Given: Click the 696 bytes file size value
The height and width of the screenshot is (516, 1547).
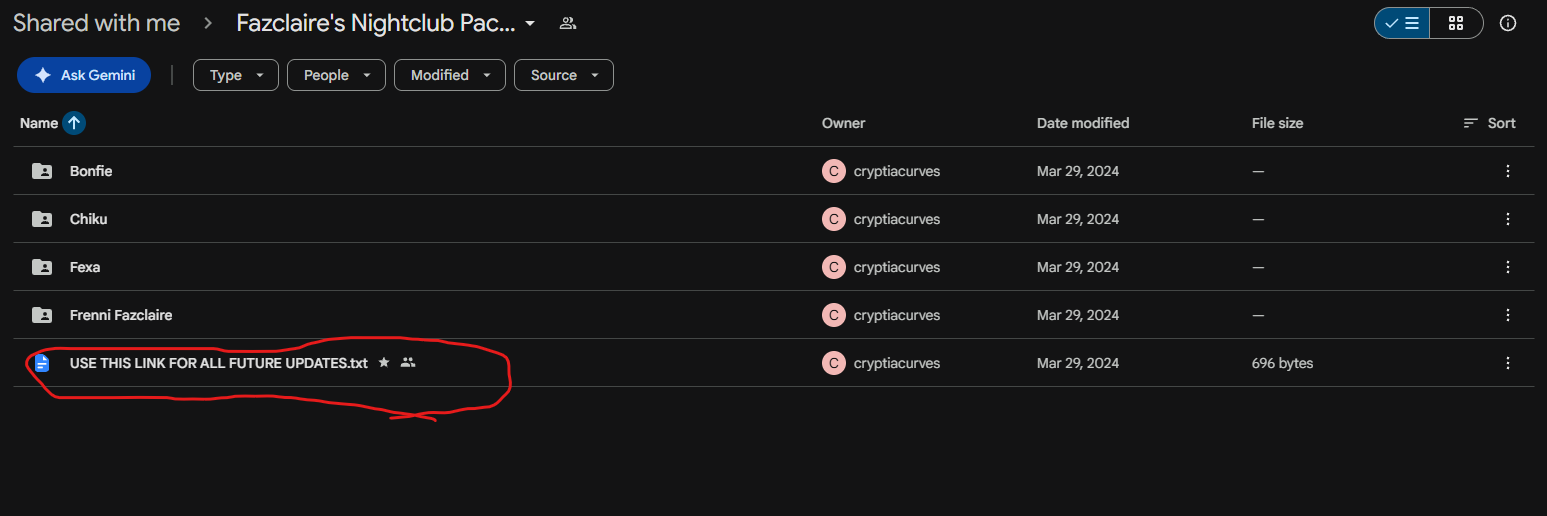Looking at the screenshot, I should (1282, 363).
